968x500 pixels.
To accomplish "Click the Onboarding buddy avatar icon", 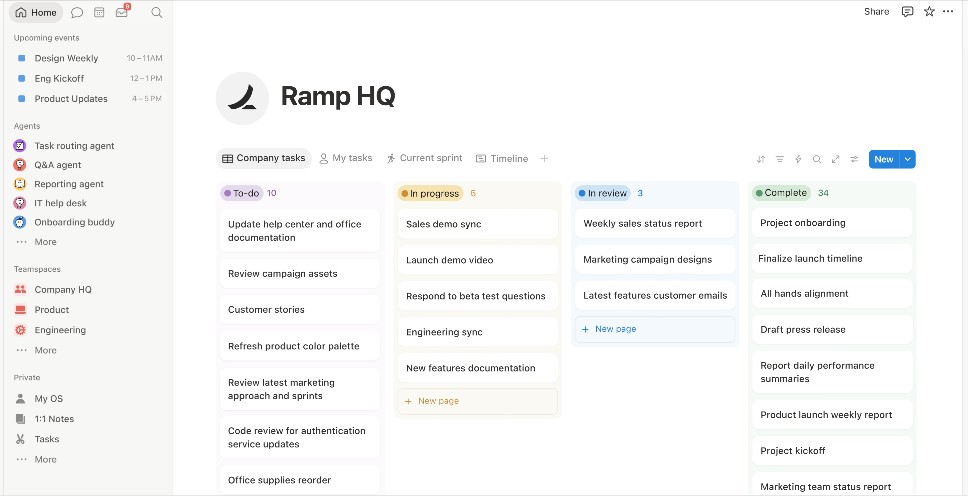I will click(20, 222).
